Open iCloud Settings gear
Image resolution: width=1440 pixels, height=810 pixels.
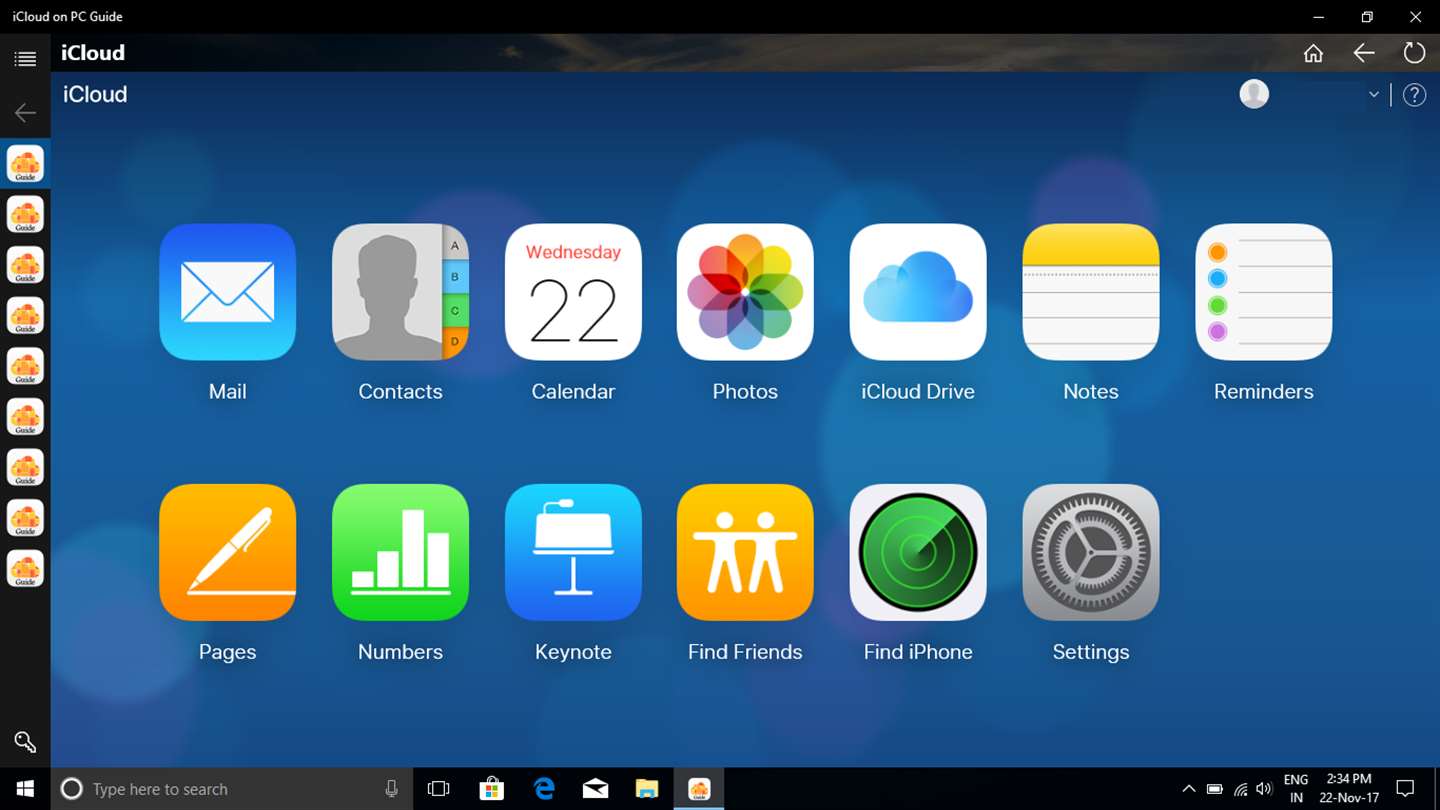(1091, 553)
